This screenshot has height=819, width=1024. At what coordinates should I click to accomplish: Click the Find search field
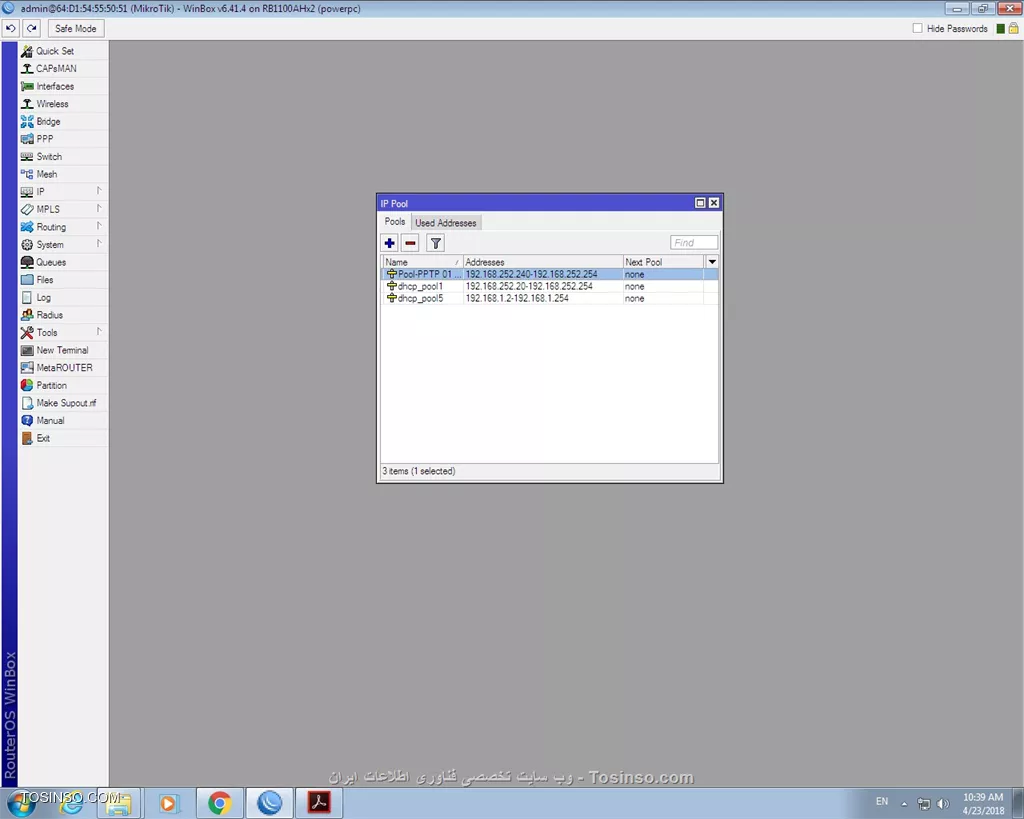tap(694, 243)
